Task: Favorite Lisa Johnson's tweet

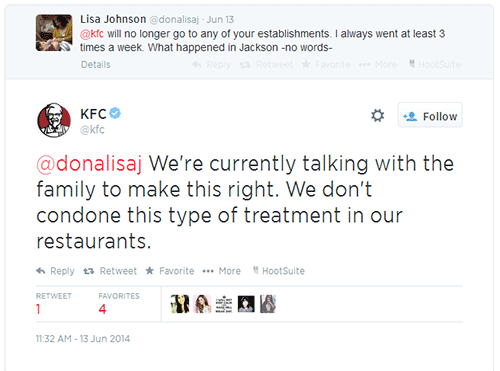Action: coord(326,64)
